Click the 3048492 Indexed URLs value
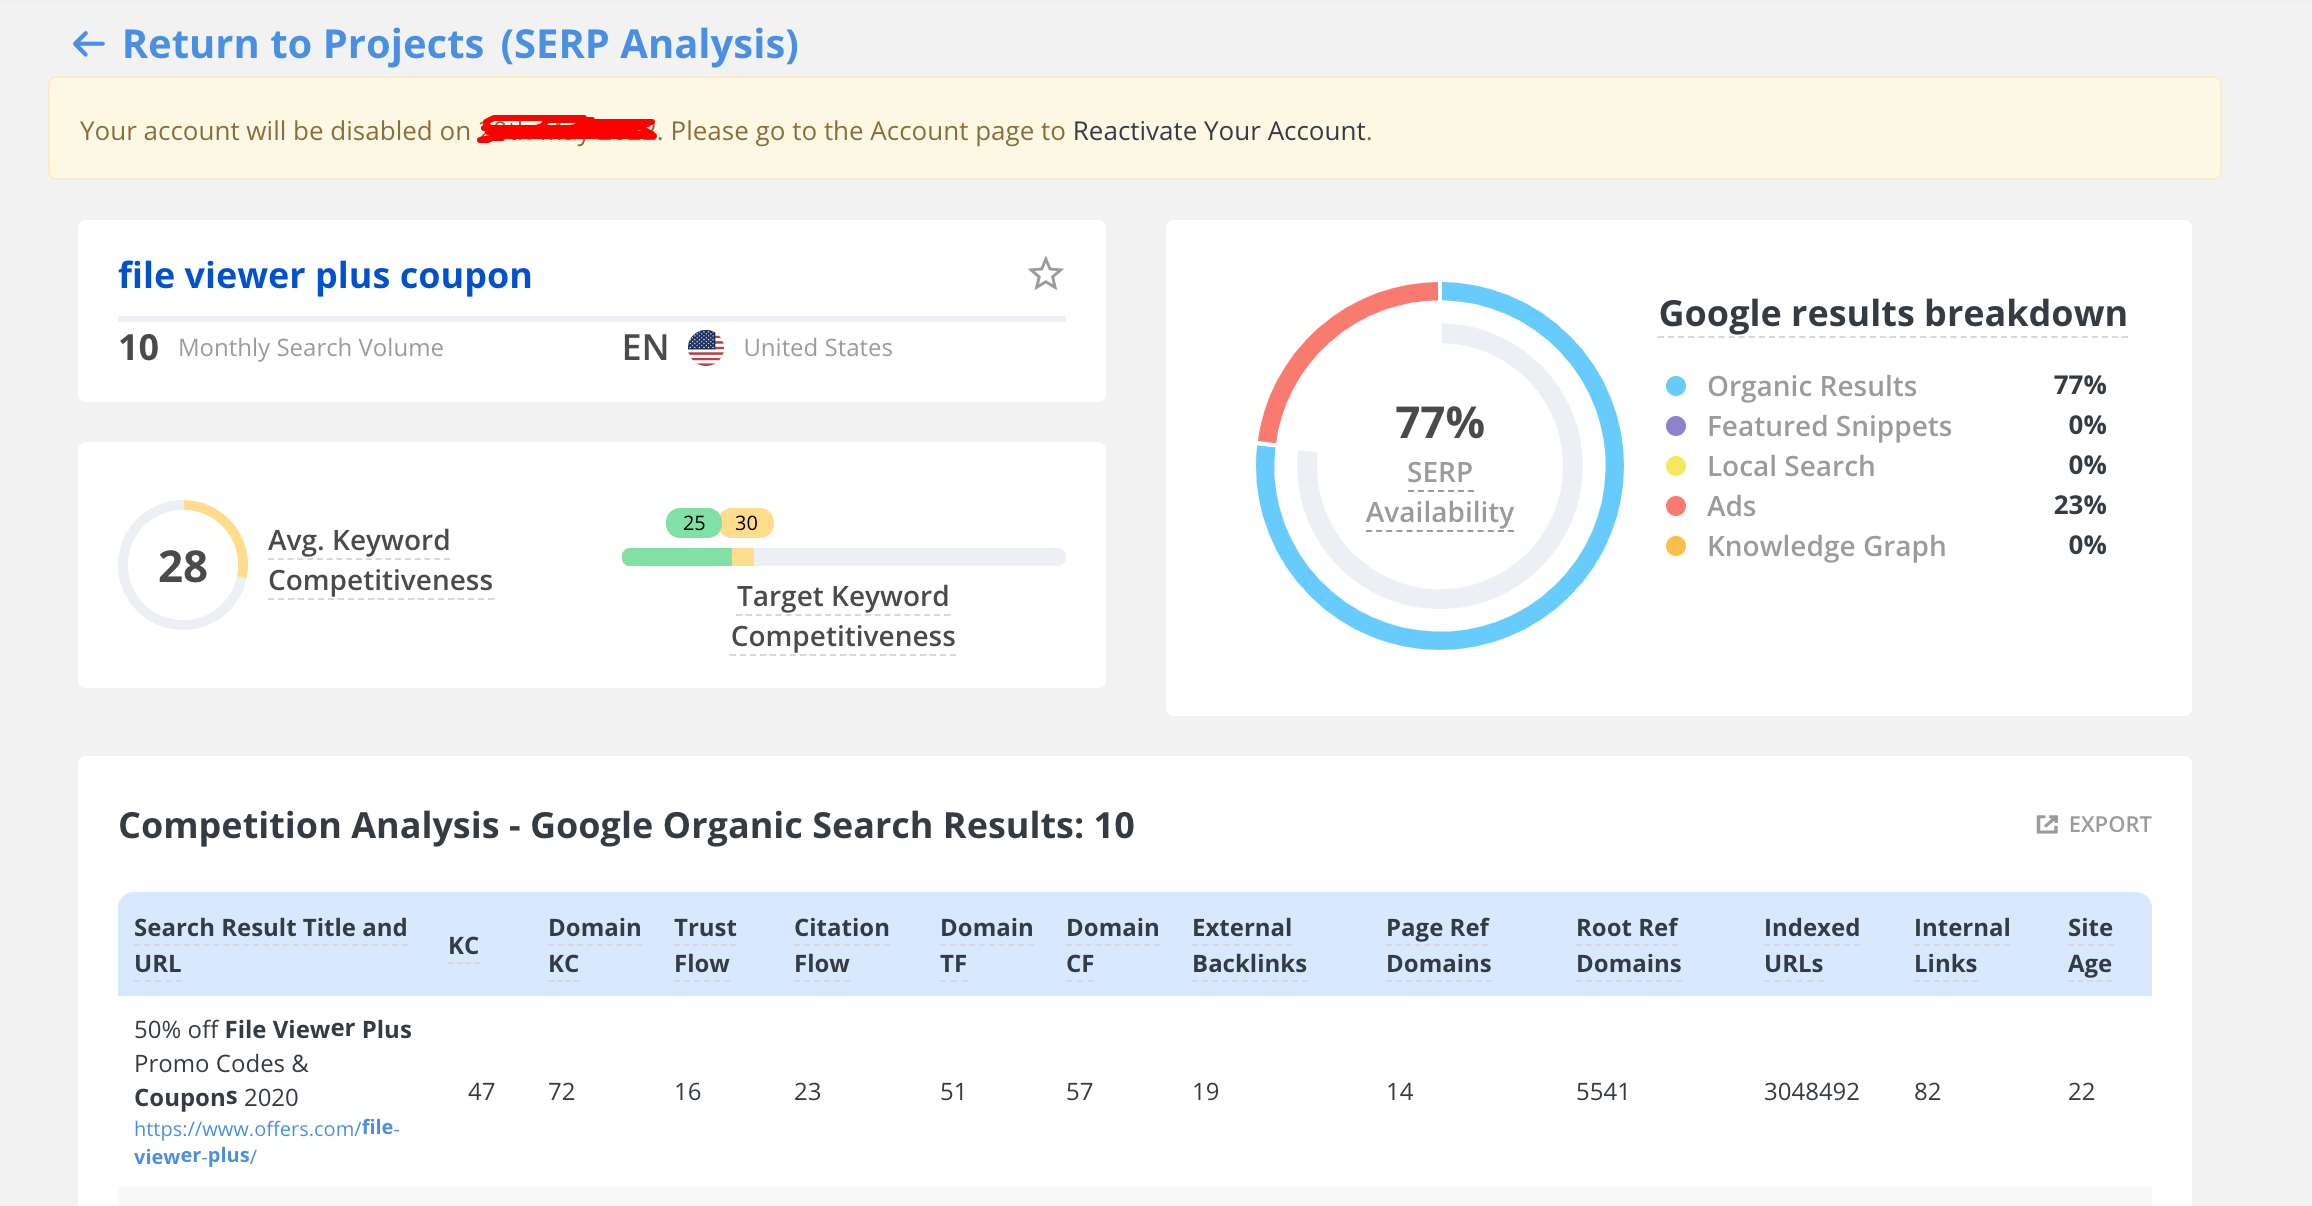The width and height of the screenshot is (2312, 1206). [x=1811, y=1091]
